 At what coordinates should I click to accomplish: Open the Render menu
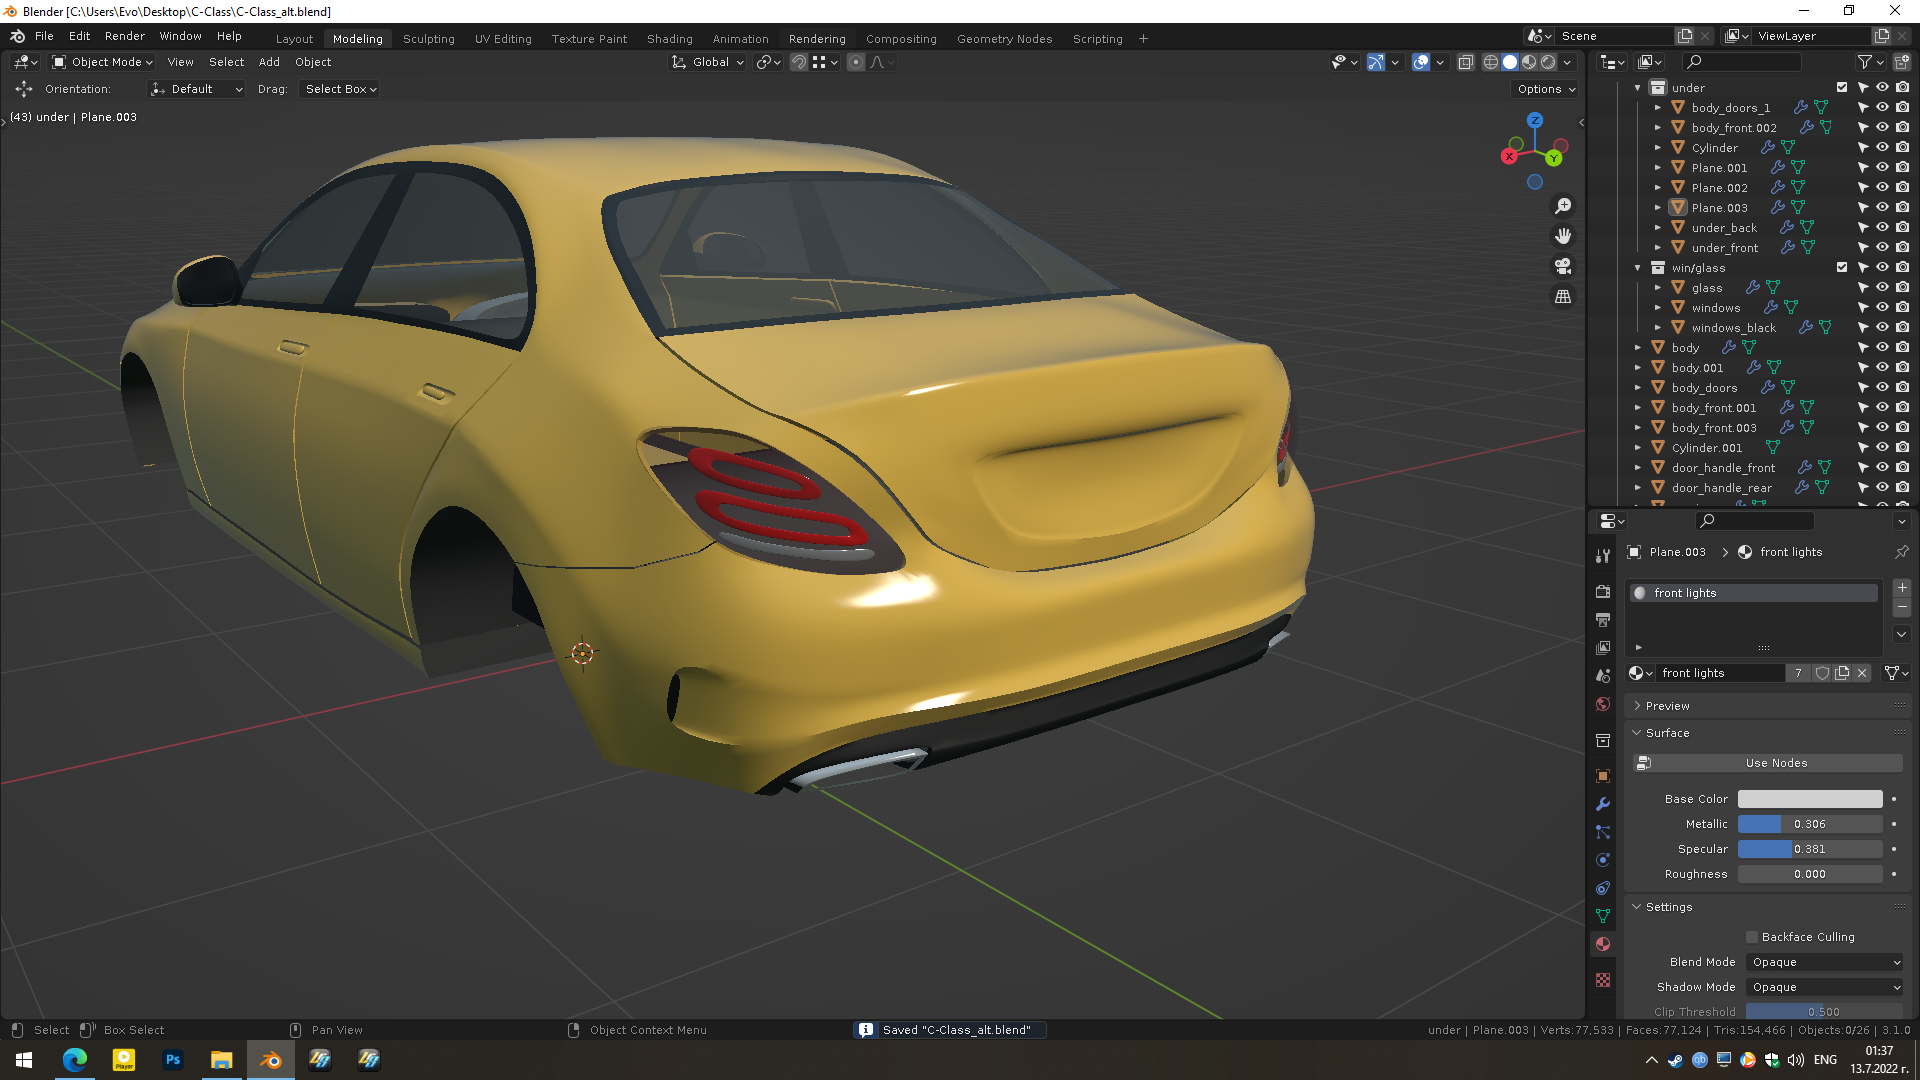(x=124, y=36)
